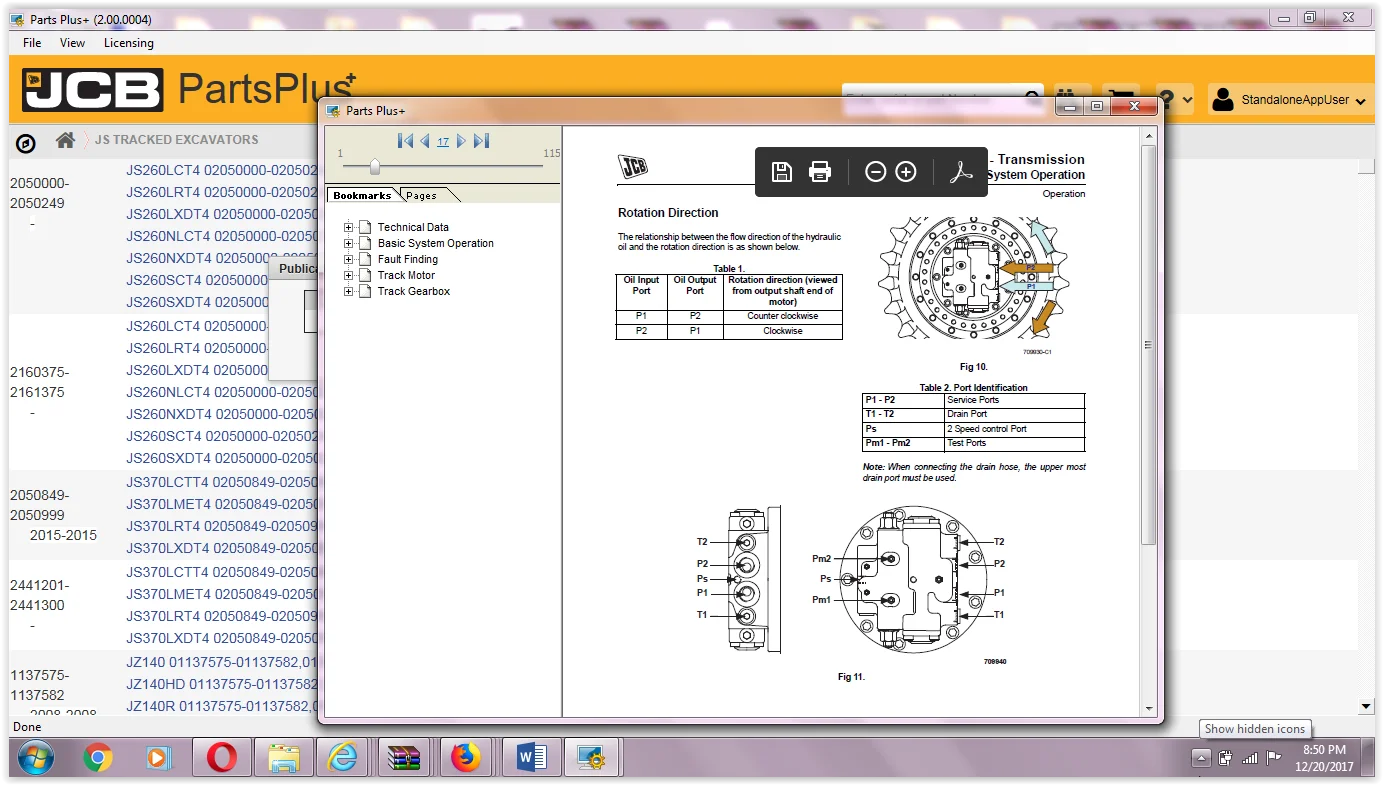Launch Firefox from the taskbar
The height and width of the screenshot is (785, 1383).
click(465, 759)
